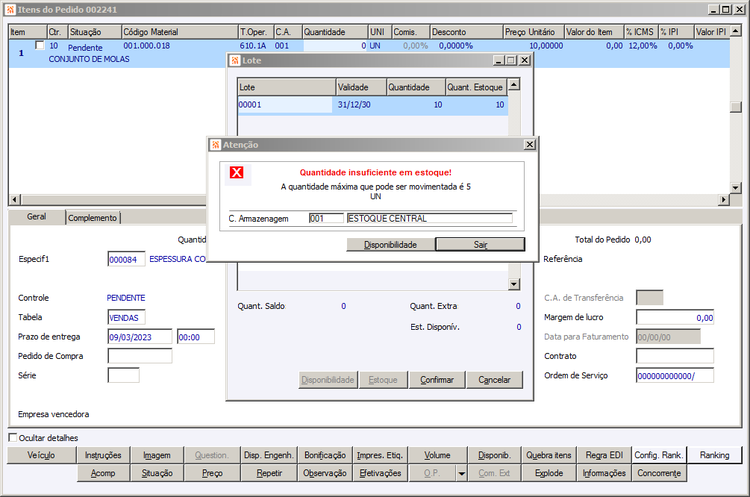The height and width of the screenshot is (497, 750).
Task: Click the red X error icon in Atenção dialog
Action: pyautogui.click(x=237, y=172)
